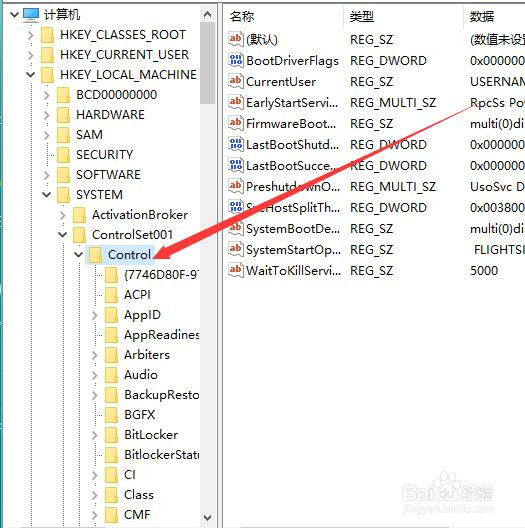Collapse the Control key

click(78, 255)
